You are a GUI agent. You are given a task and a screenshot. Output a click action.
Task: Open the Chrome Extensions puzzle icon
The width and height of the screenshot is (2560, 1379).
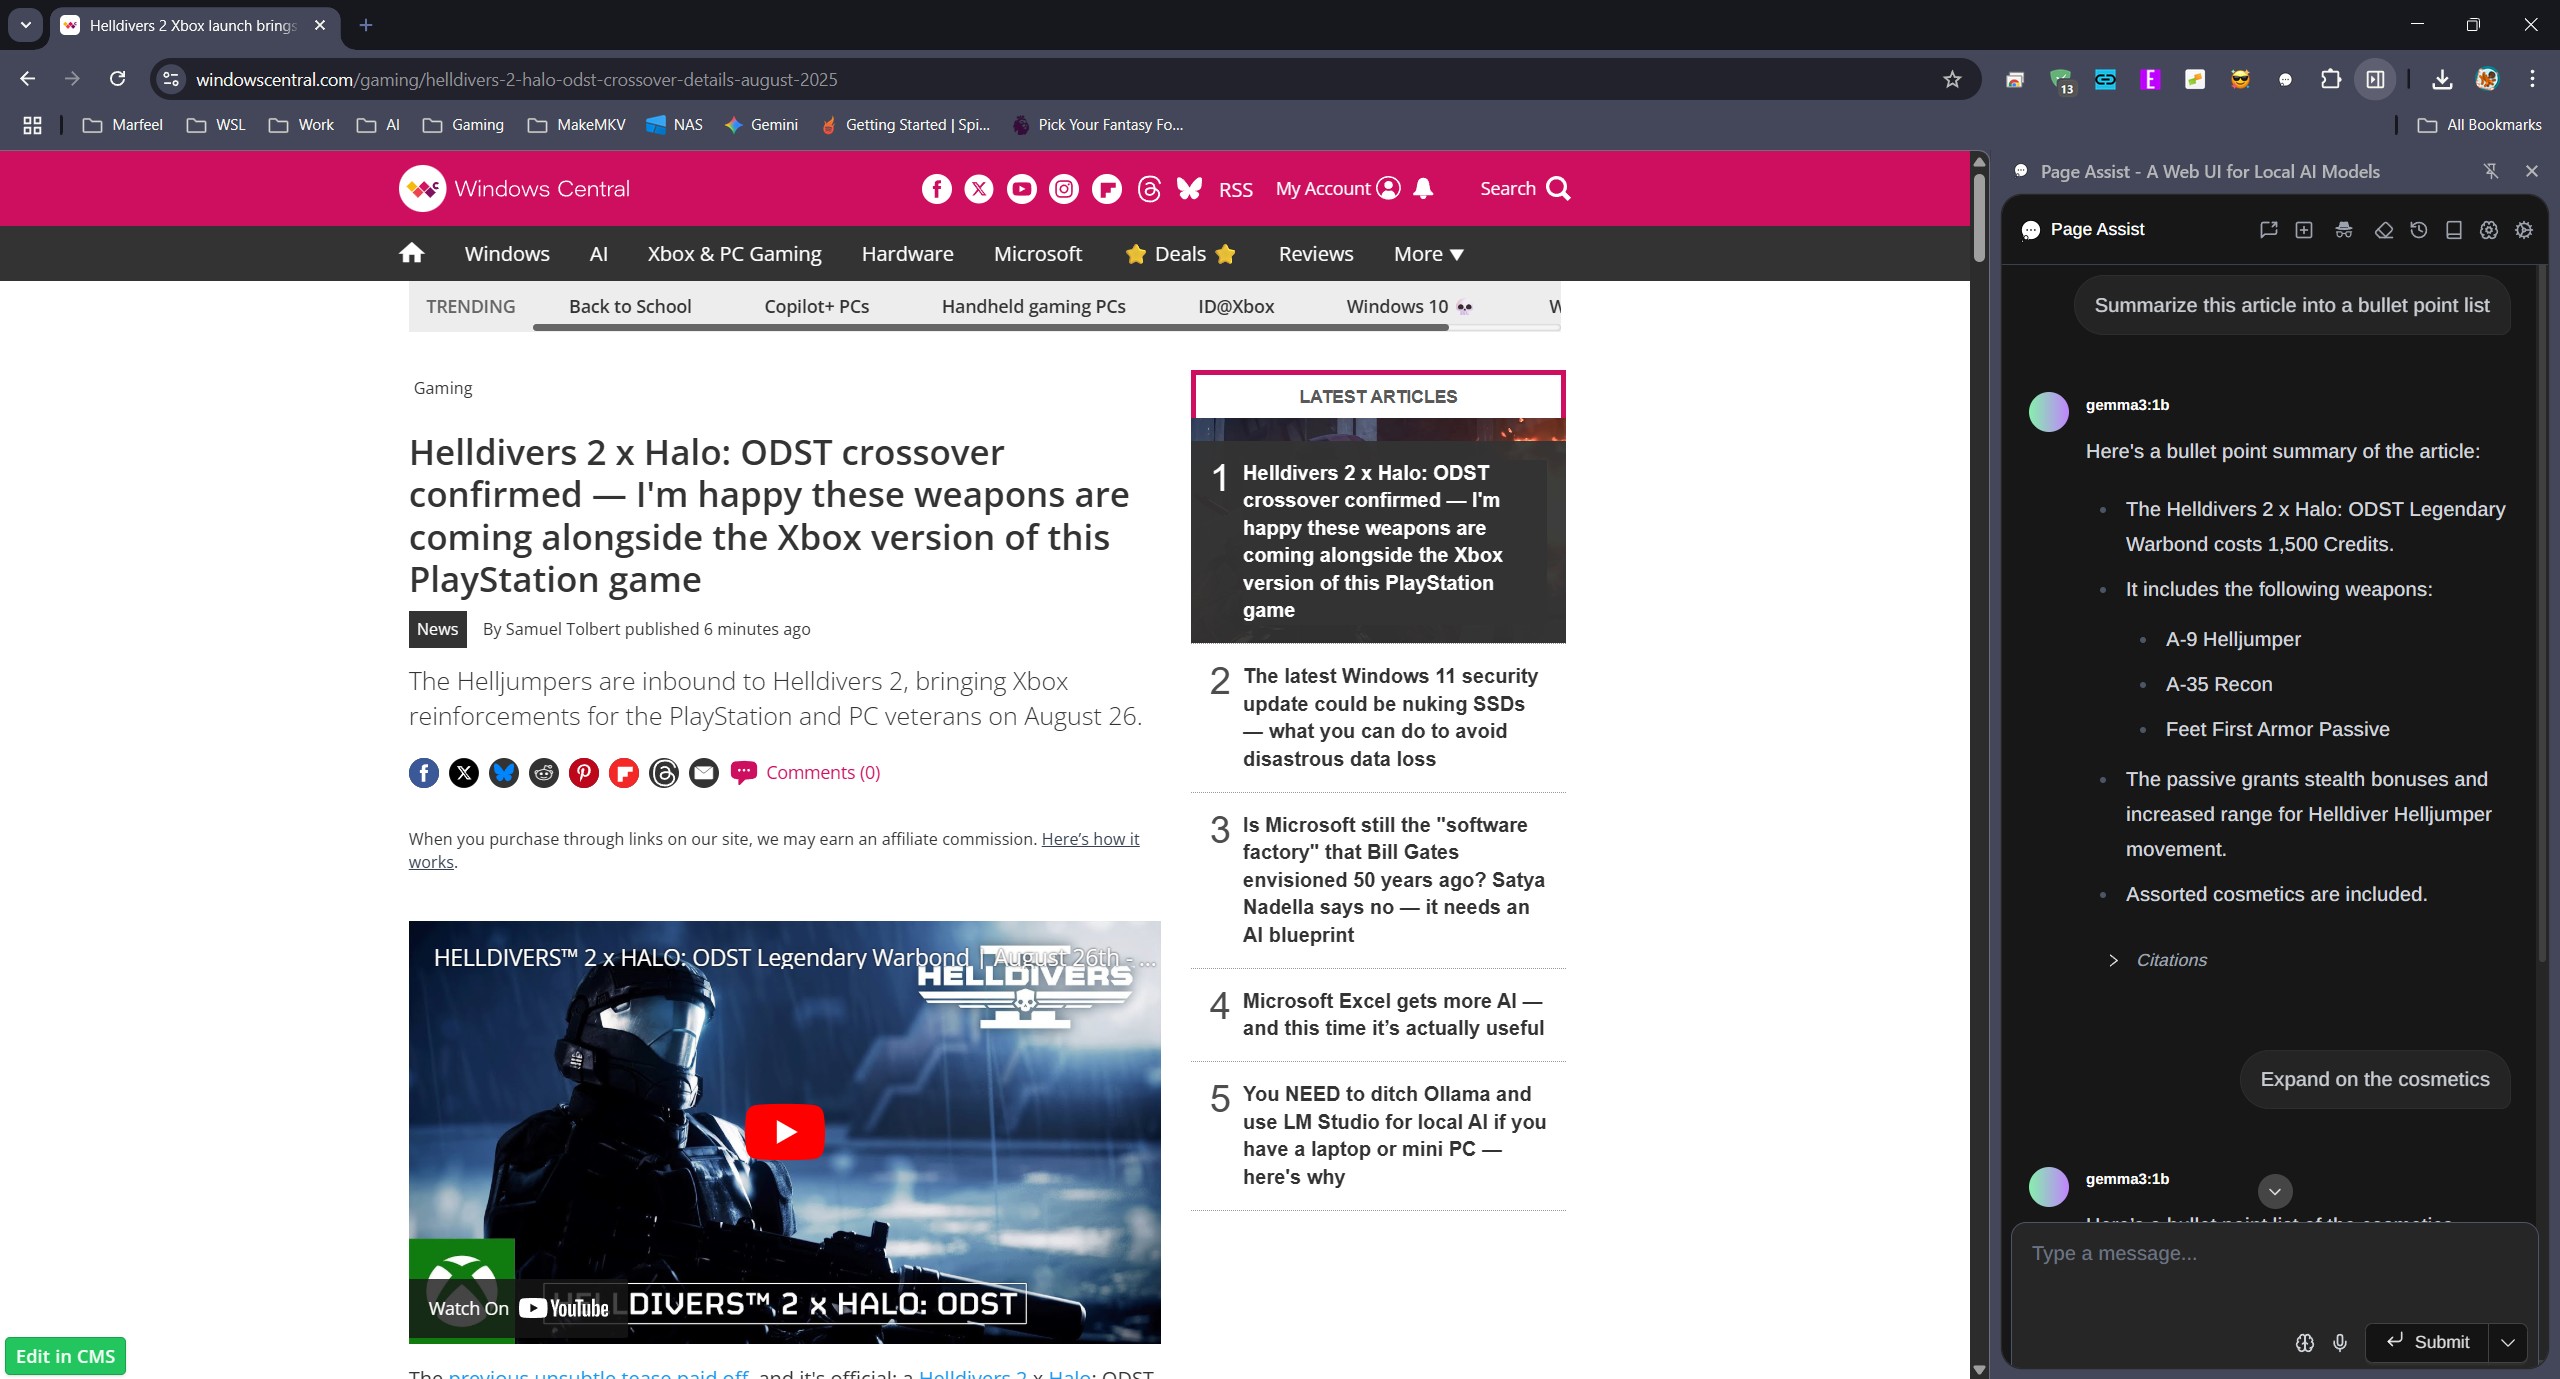click(2330, 80)
